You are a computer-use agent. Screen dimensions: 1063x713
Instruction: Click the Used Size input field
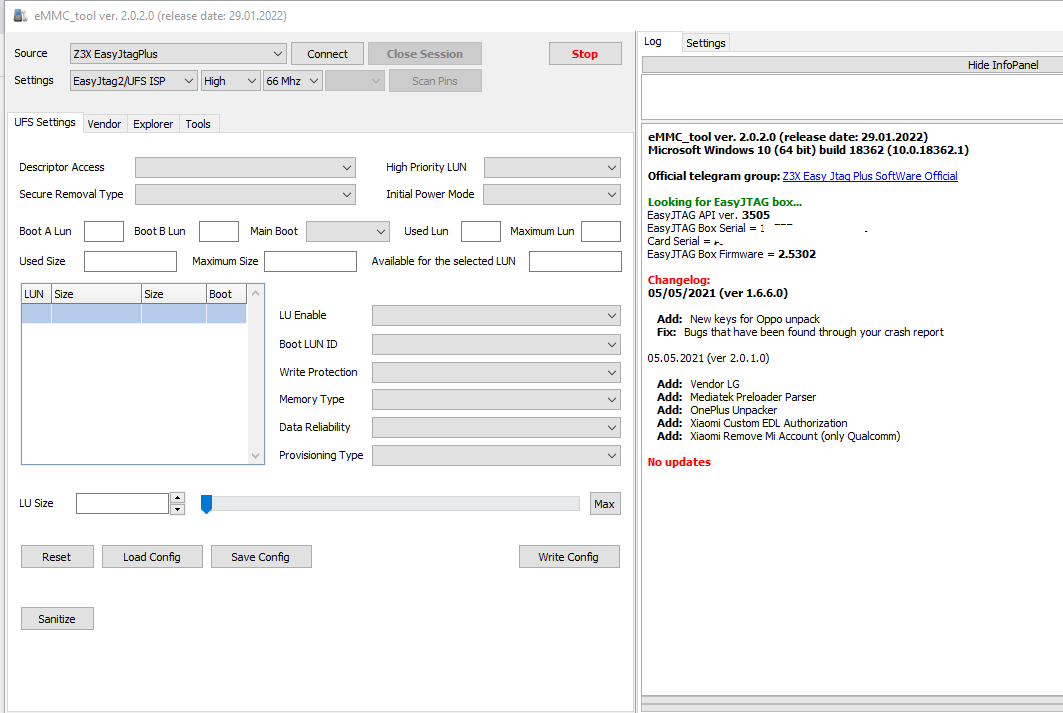(x=130, y=262)
